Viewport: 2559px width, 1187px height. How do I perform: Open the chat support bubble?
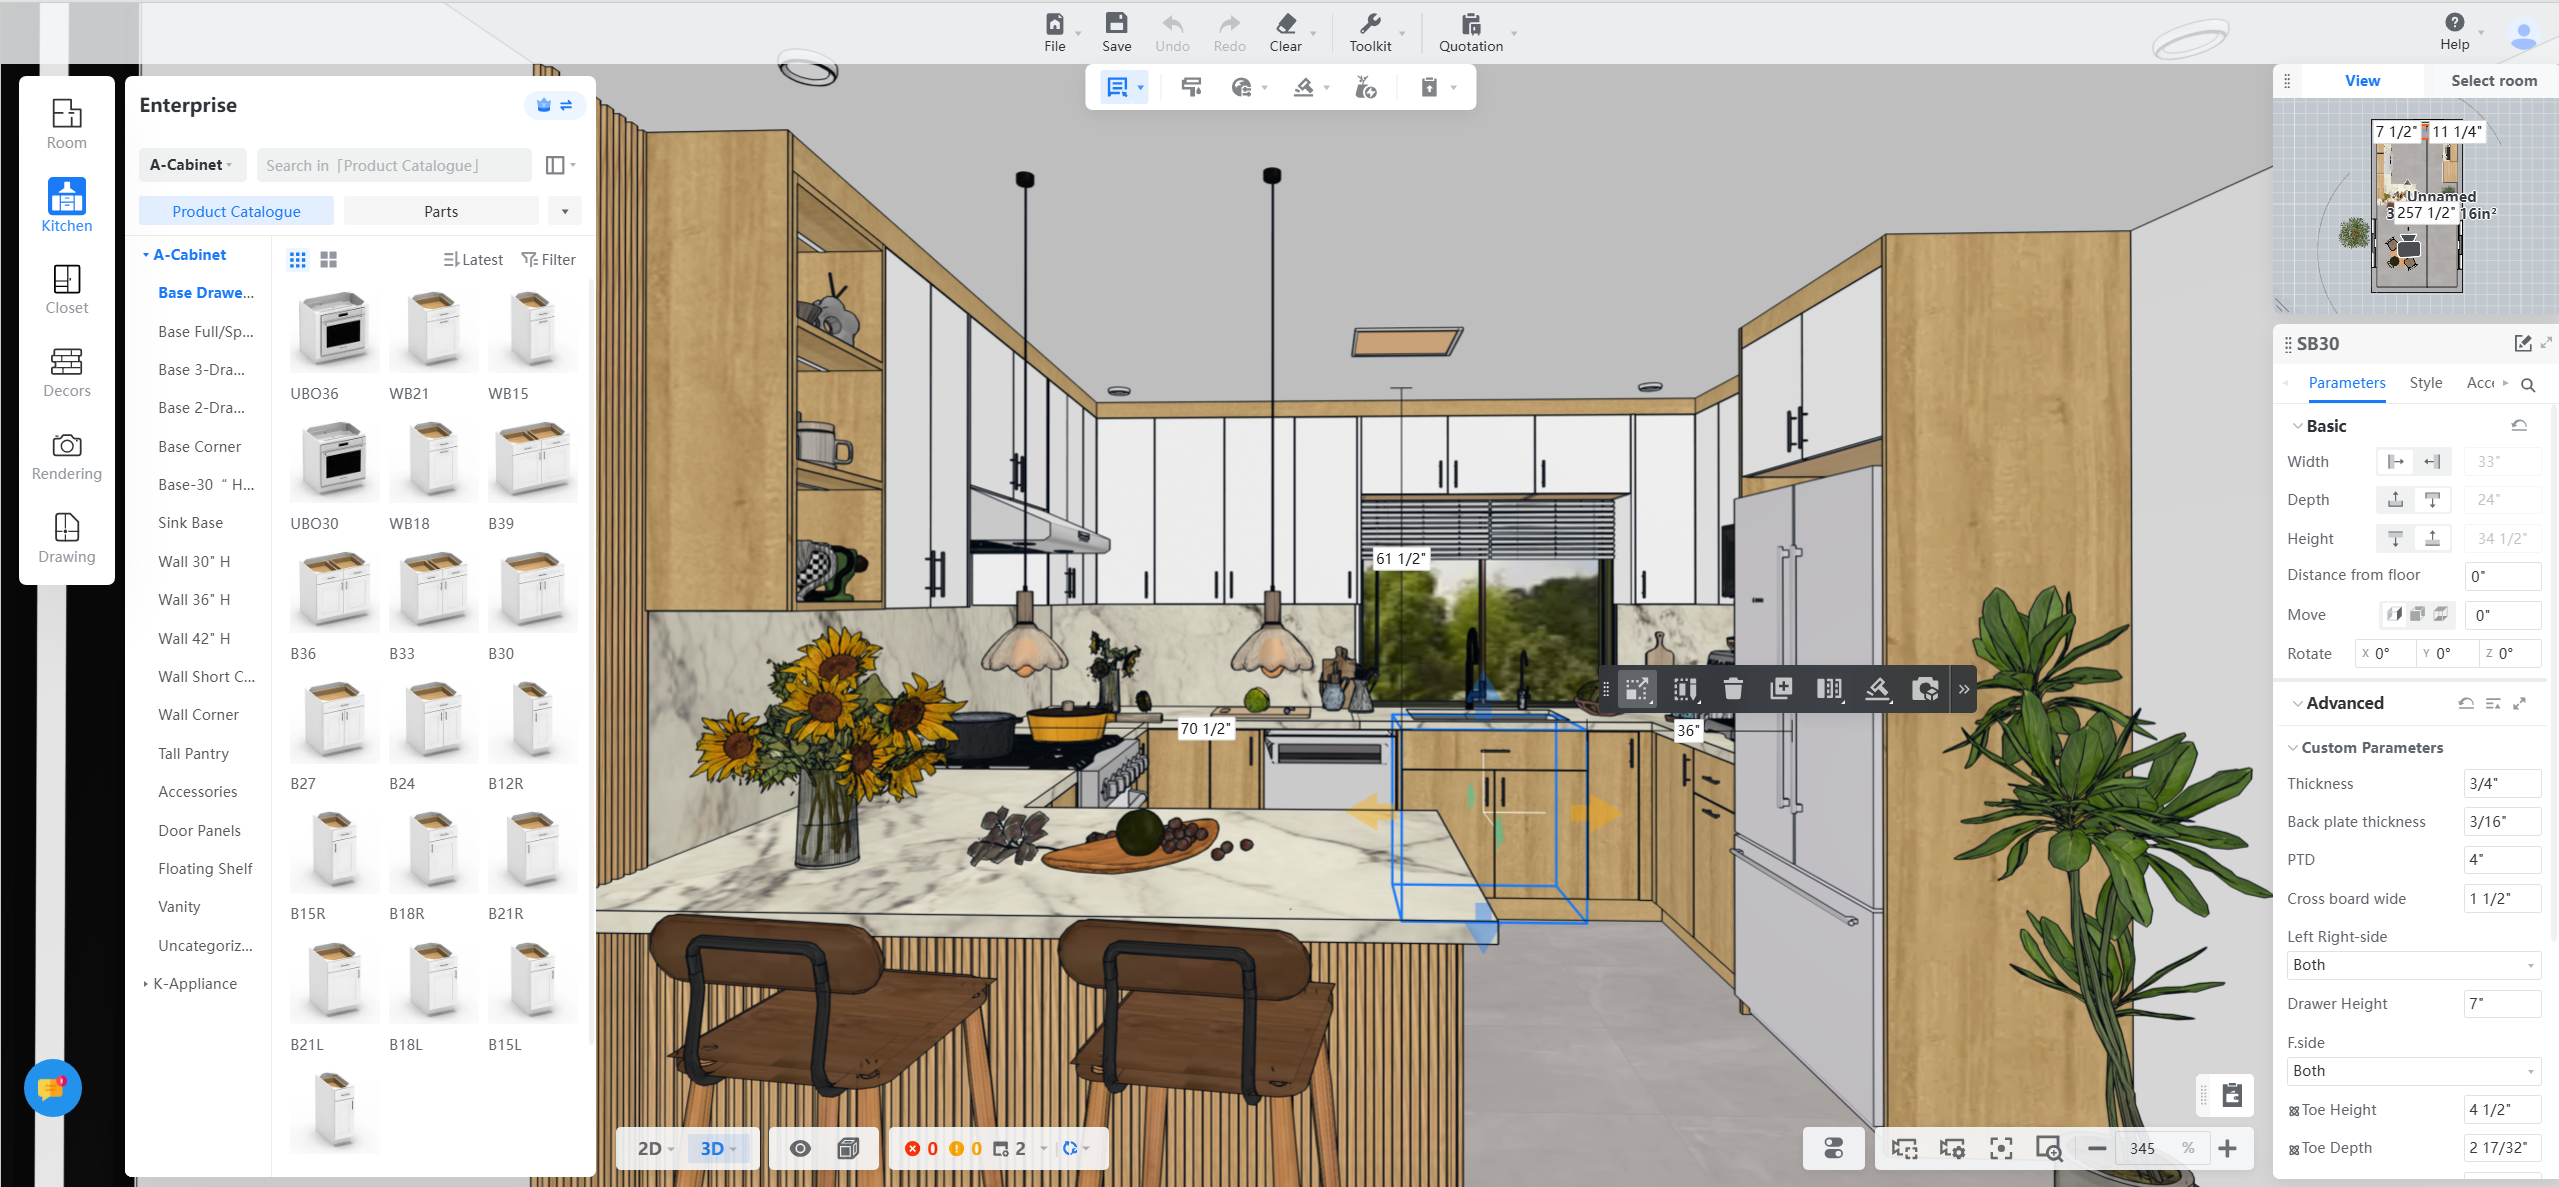point(52,1087)
